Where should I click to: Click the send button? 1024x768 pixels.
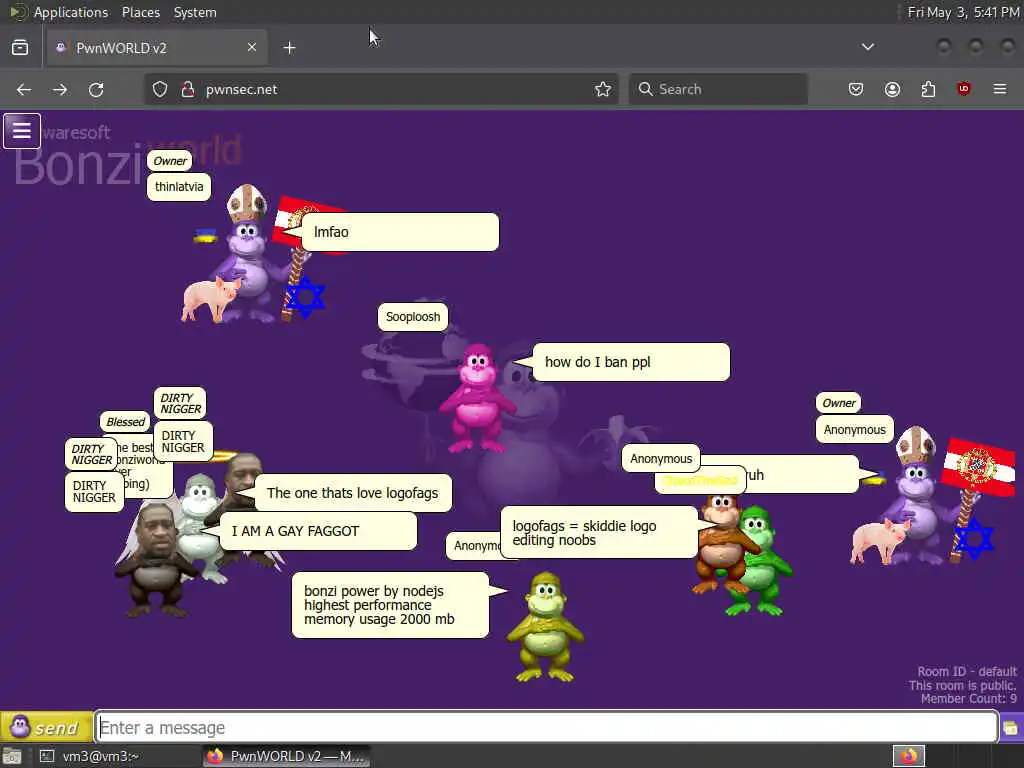coord(46,727)
